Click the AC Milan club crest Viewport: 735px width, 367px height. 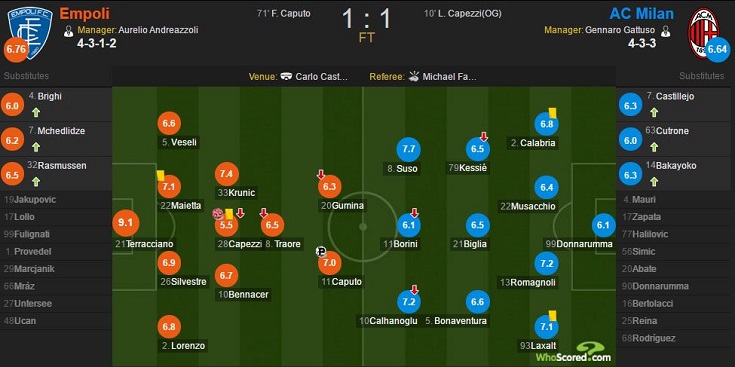[703, 33]
